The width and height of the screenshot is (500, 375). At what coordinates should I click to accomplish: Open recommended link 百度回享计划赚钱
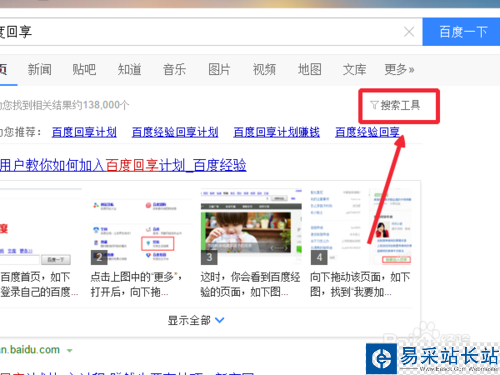[x=277, y=132]
